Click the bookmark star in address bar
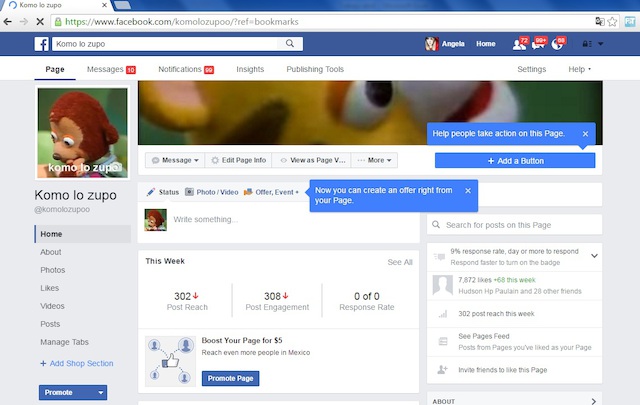 (x=612, y=22)
